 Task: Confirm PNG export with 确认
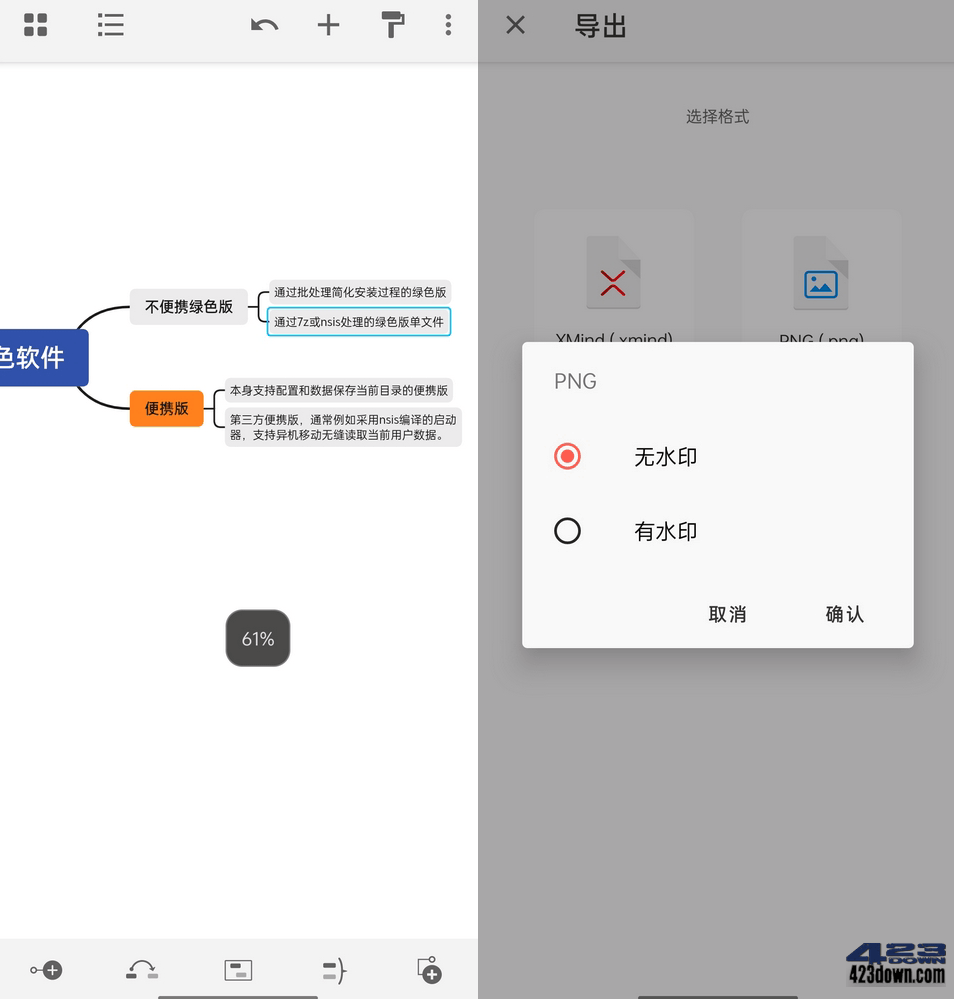point(844,614)
